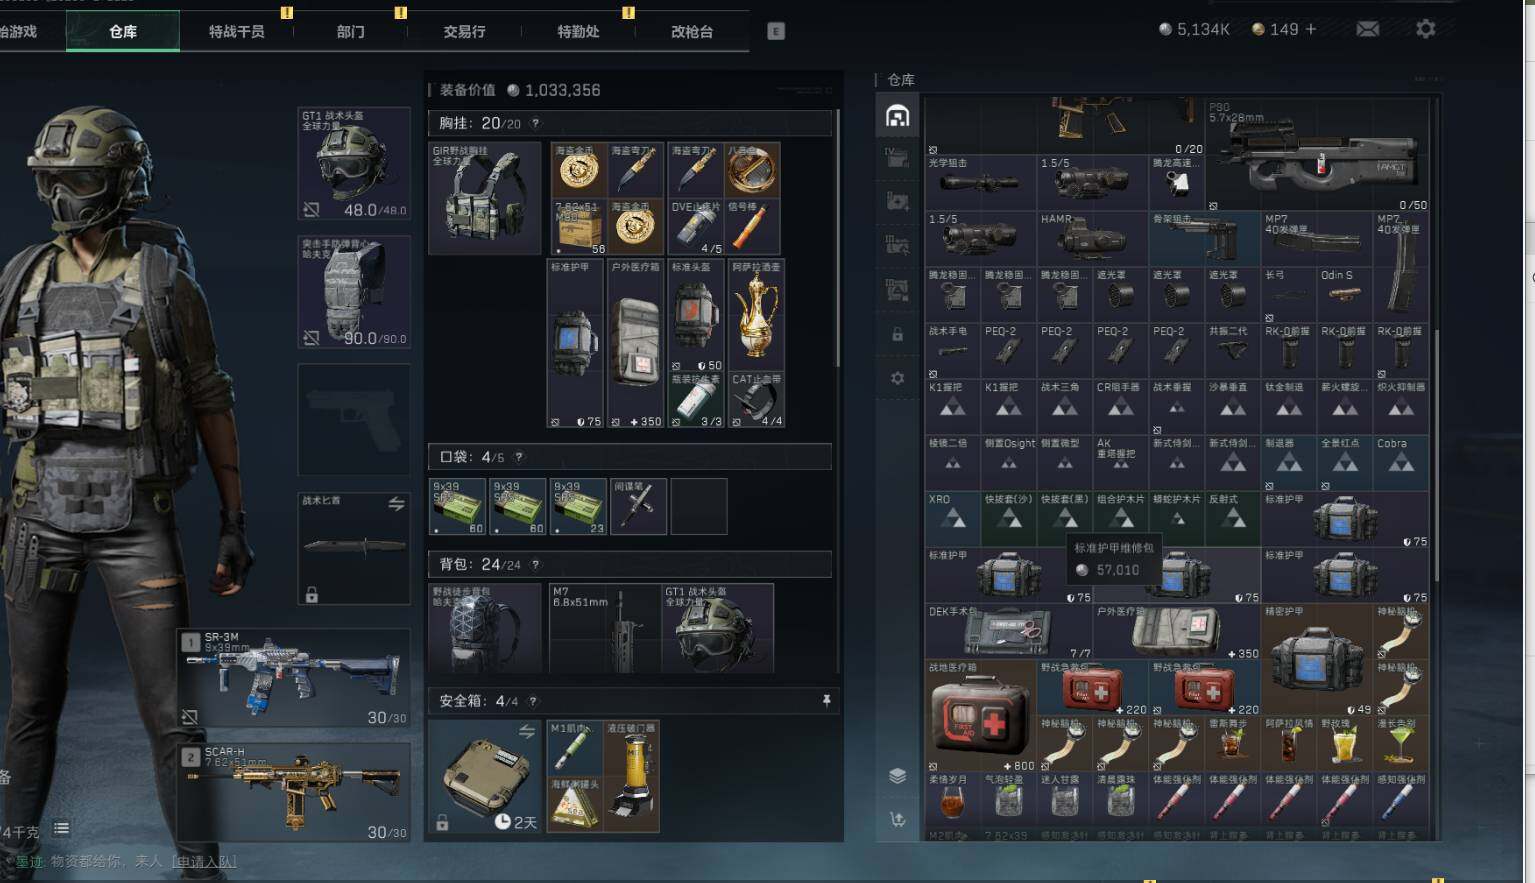Viewport: 1535px width, 883px height.
Task: Open the IV expansion box in sidebar
Action: tap(897, 158)
